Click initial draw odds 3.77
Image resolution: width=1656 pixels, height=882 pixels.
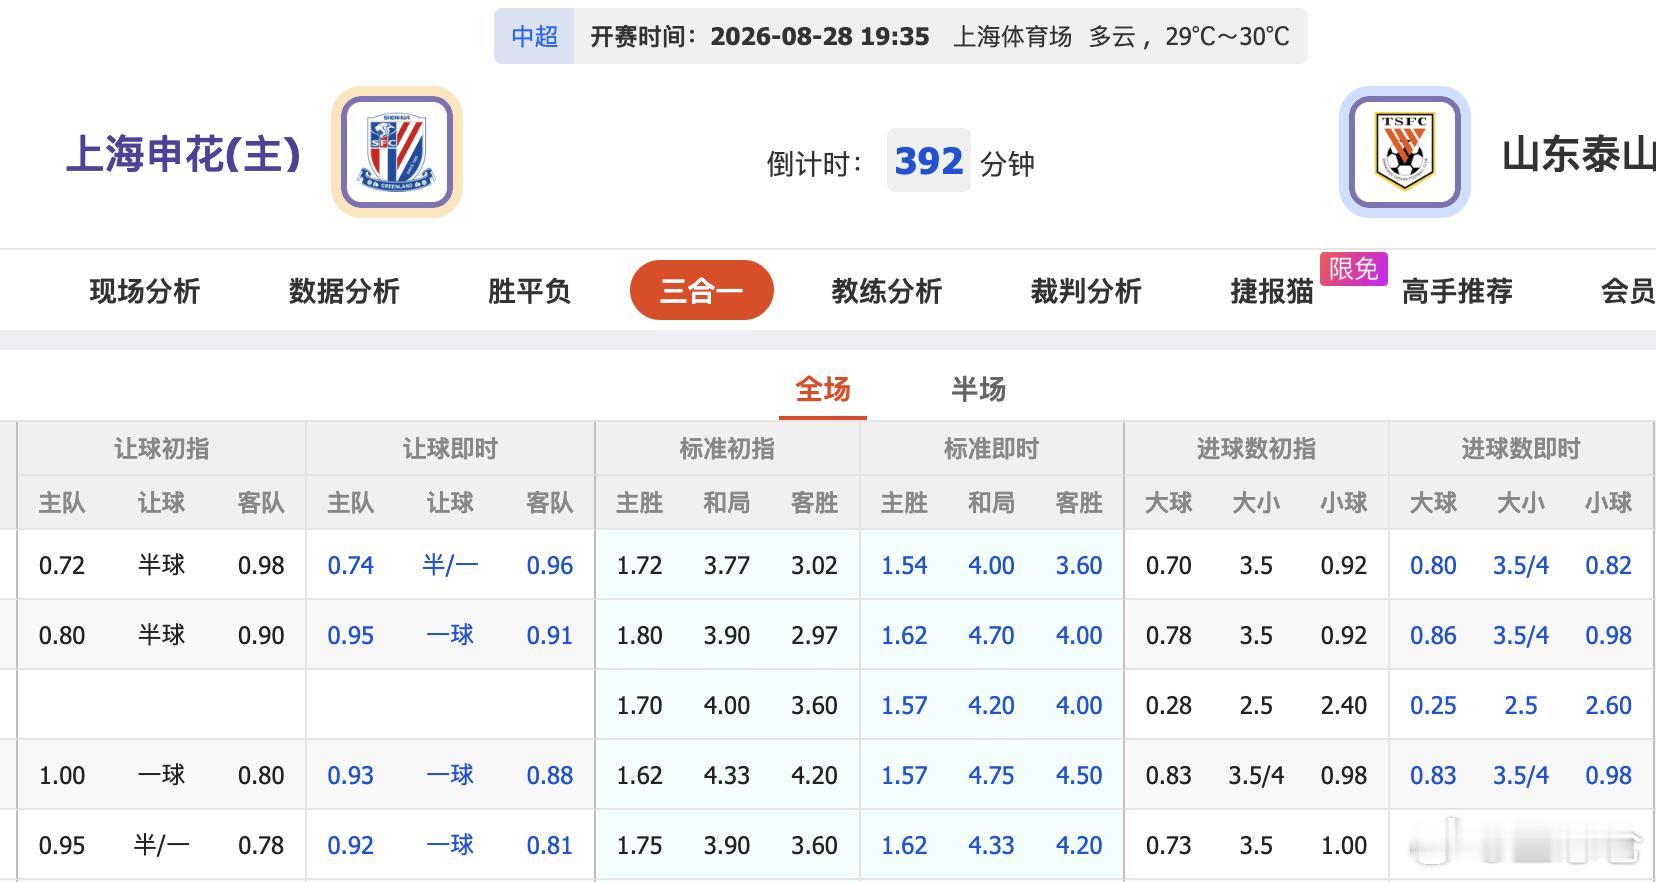pyautogui.click(x=727, y=565)
